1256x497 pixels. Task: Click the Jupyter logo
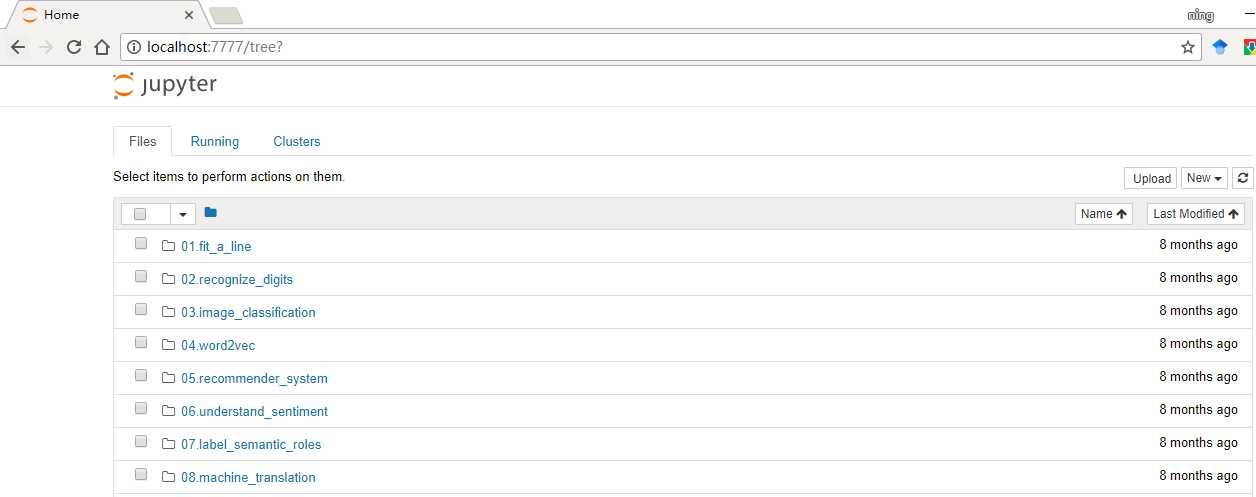[x=165, y=85]
